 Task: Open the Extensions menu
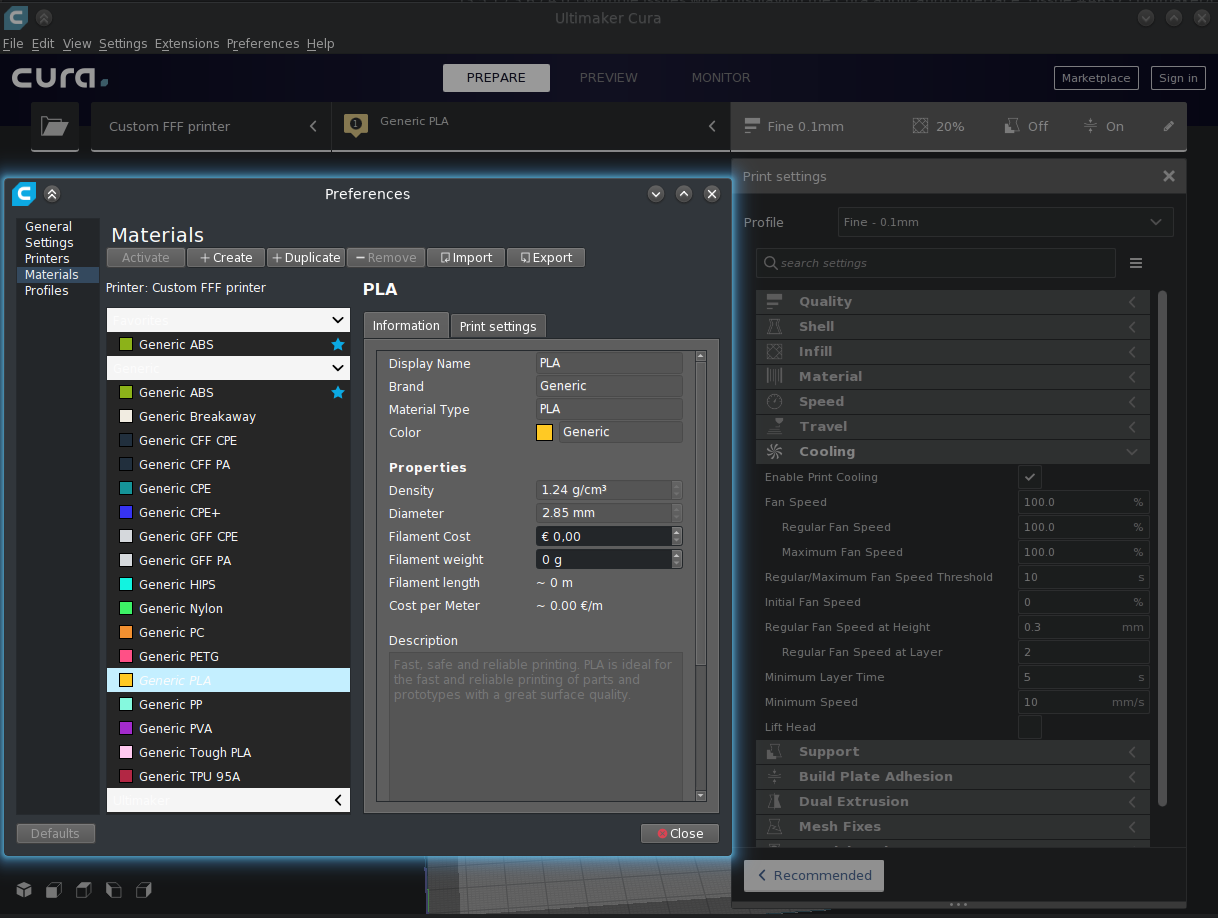(x=187, y=43)
